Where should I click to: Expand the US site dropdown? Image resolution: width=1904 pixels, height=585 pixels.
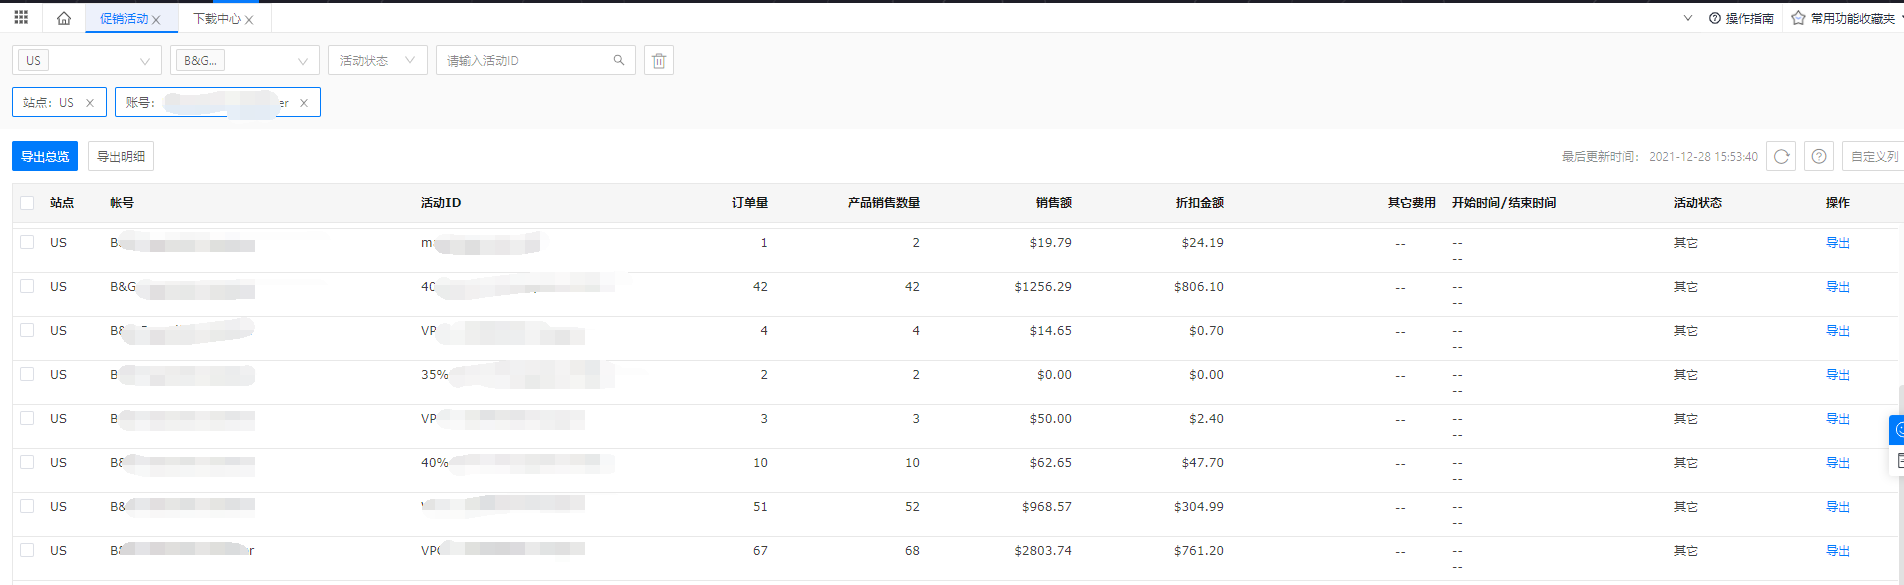144,61
